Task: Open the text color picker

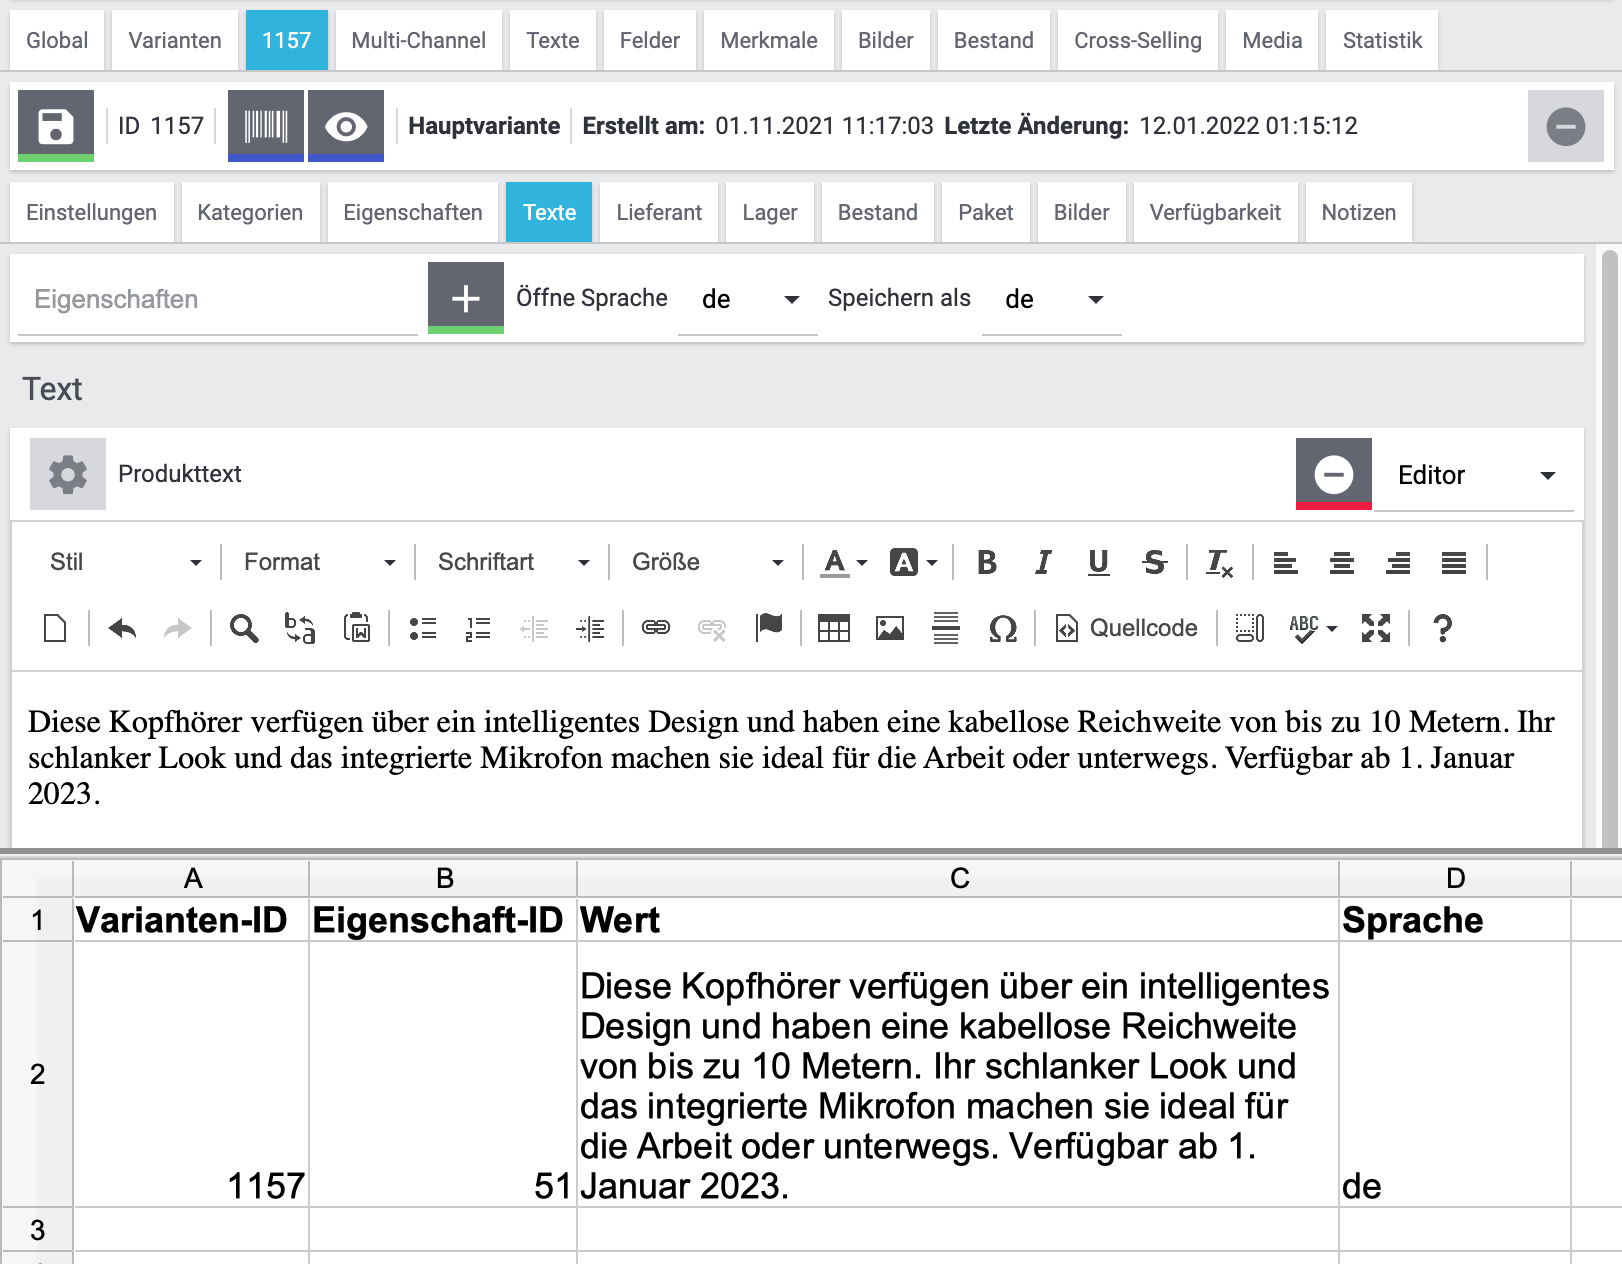Action: pyautogui.click(x=844, y=562)
